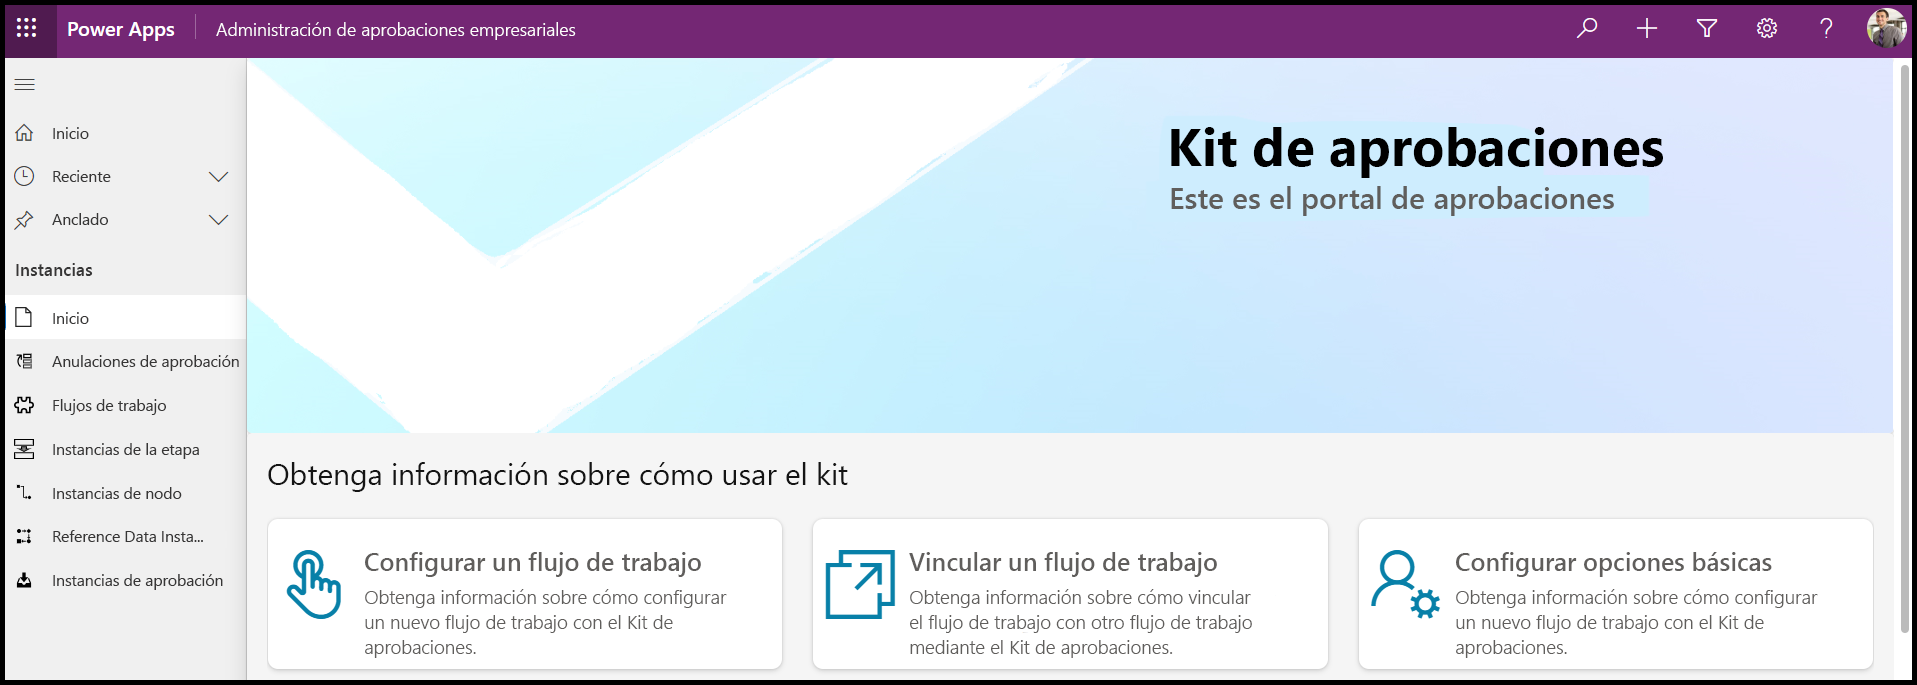Click the home icon beside the top Inicio

point(24,133)
